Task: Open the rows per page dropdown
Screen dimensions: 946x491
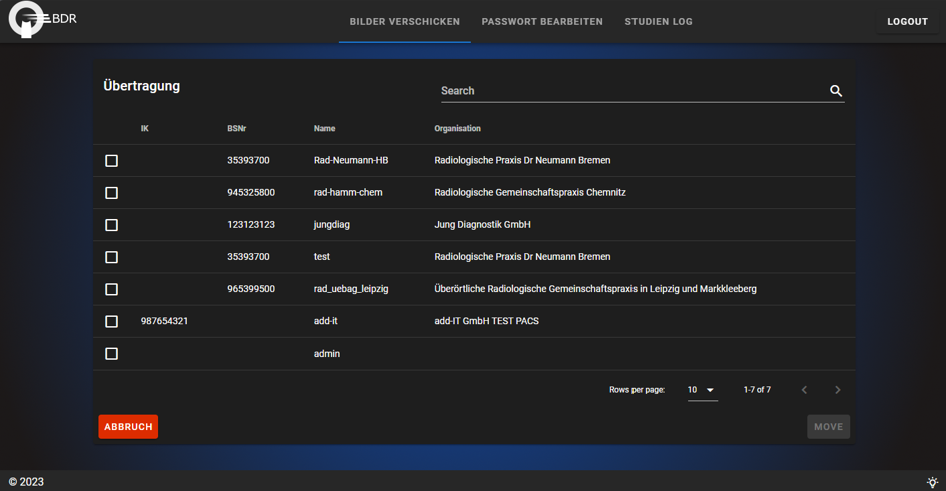Action: tap(702, 390)
